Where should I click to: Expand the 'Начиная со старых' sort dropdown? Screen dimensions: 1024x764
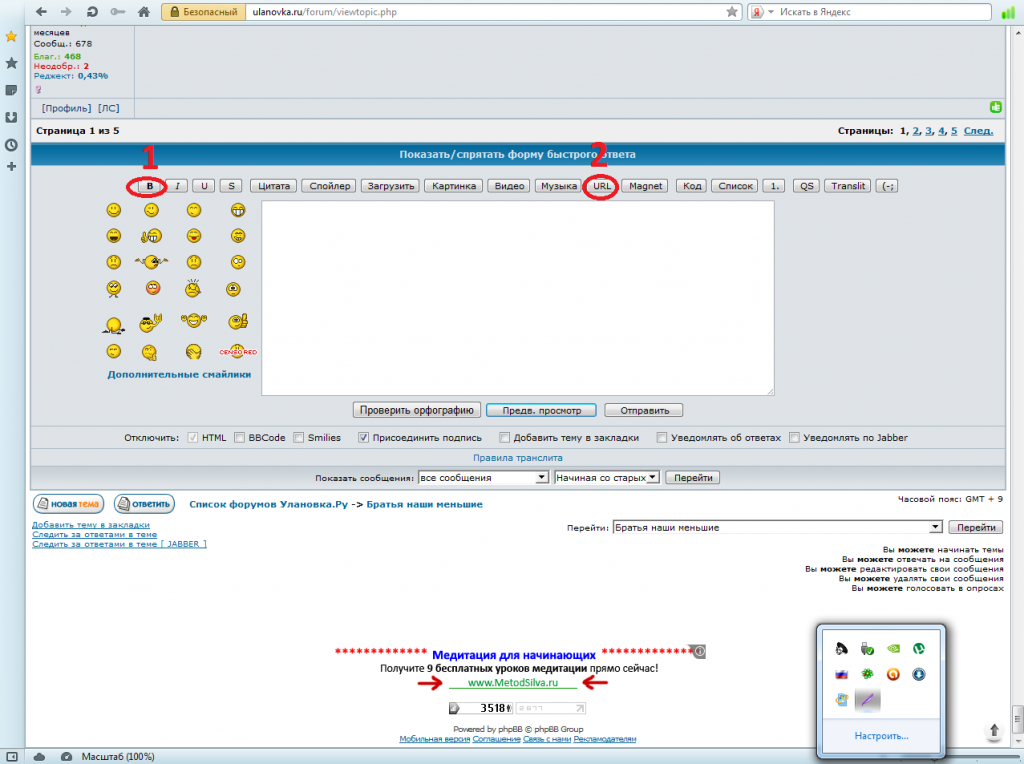coord(606,478)
